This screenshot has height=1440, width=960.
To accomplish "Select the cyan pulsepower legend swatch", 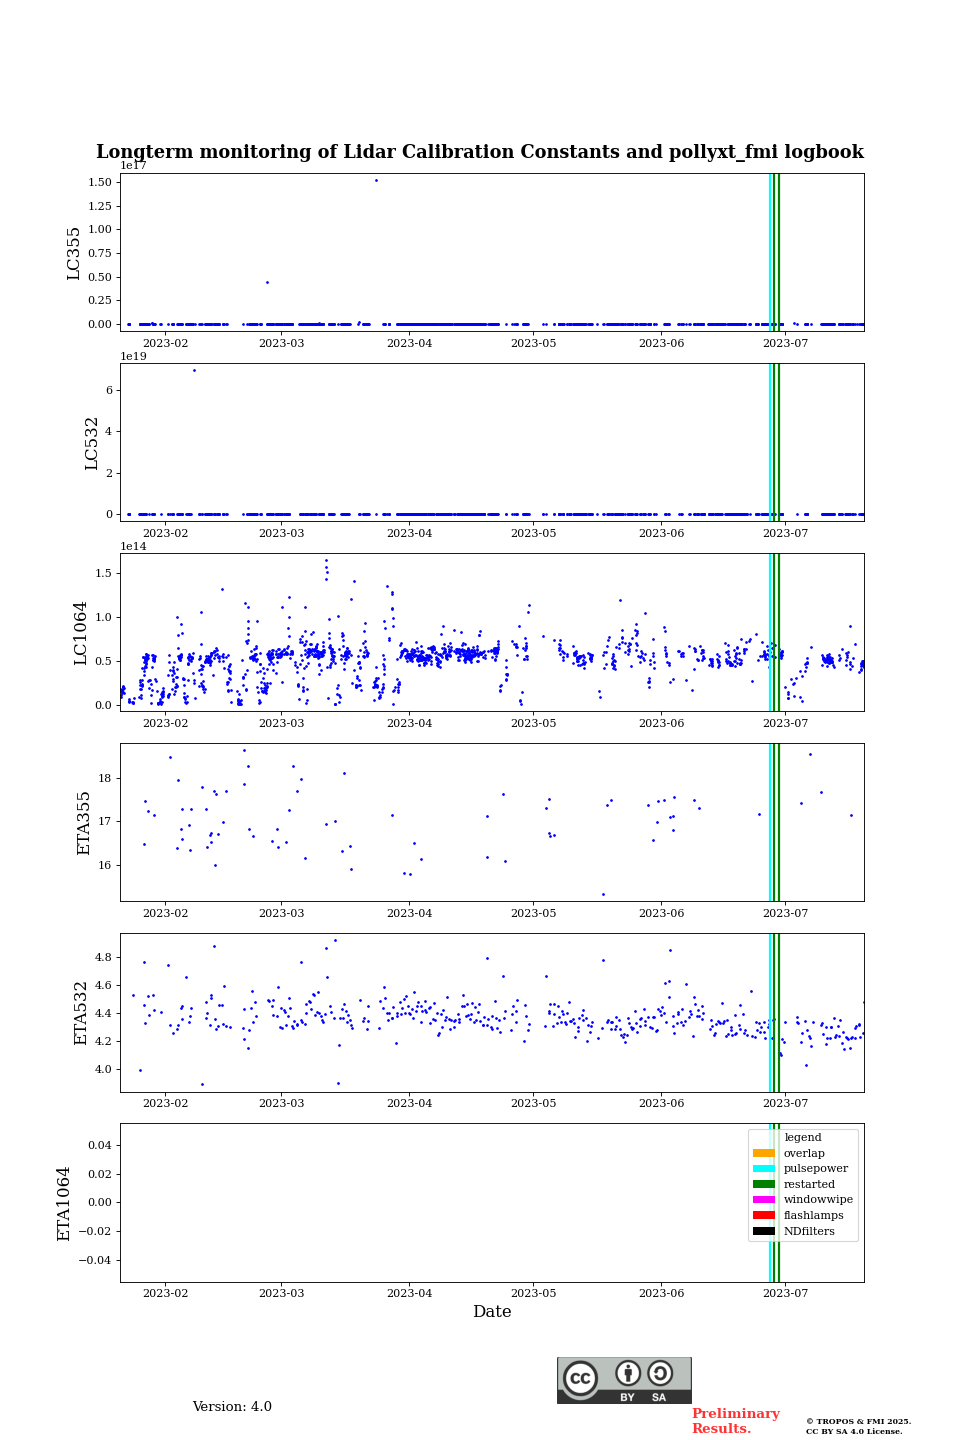I will pos(764,1169).
